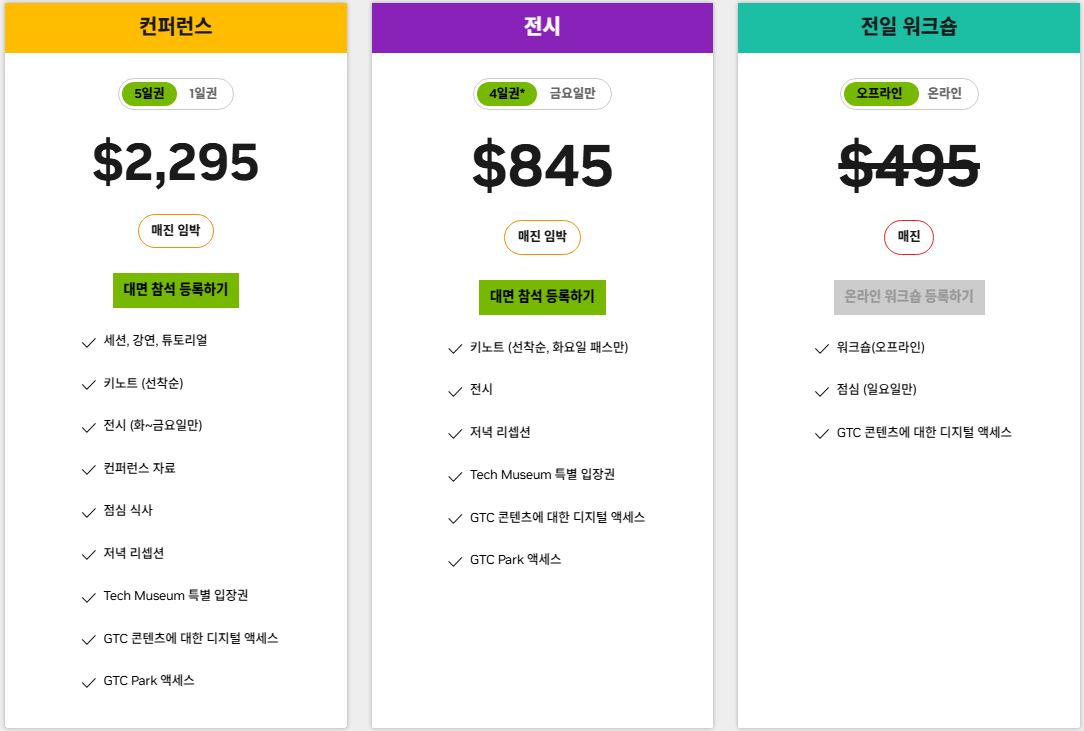
Task: Click the strikethrough price '$495'
Action: (909, 166)
